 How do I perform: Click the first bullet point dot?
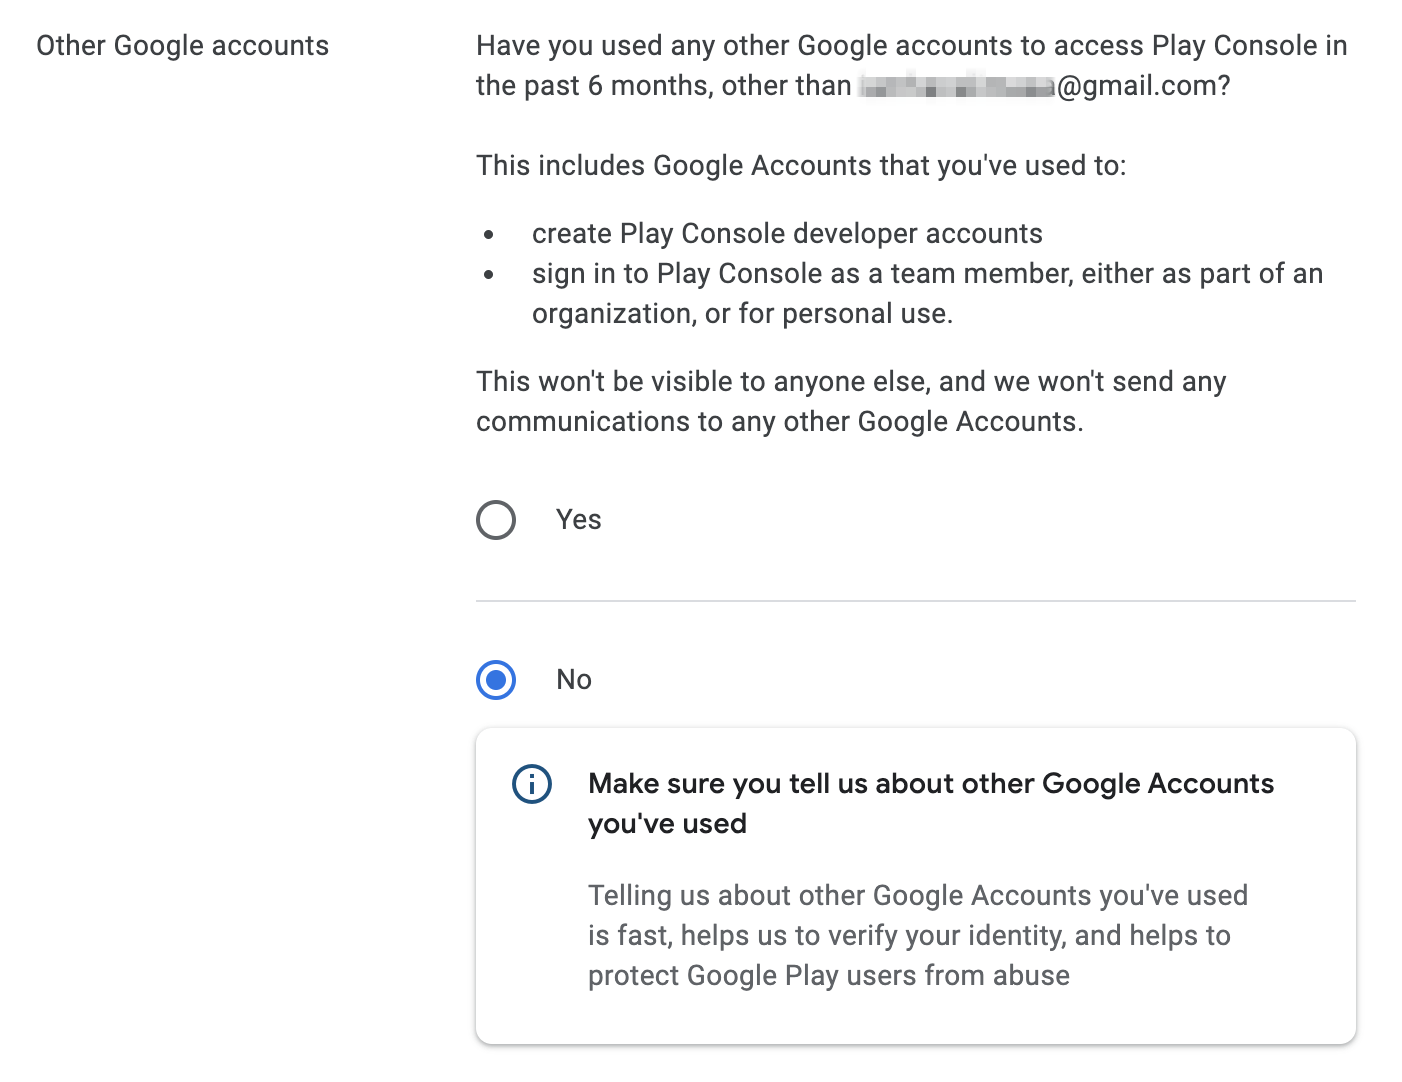click(x=489, y=236)
